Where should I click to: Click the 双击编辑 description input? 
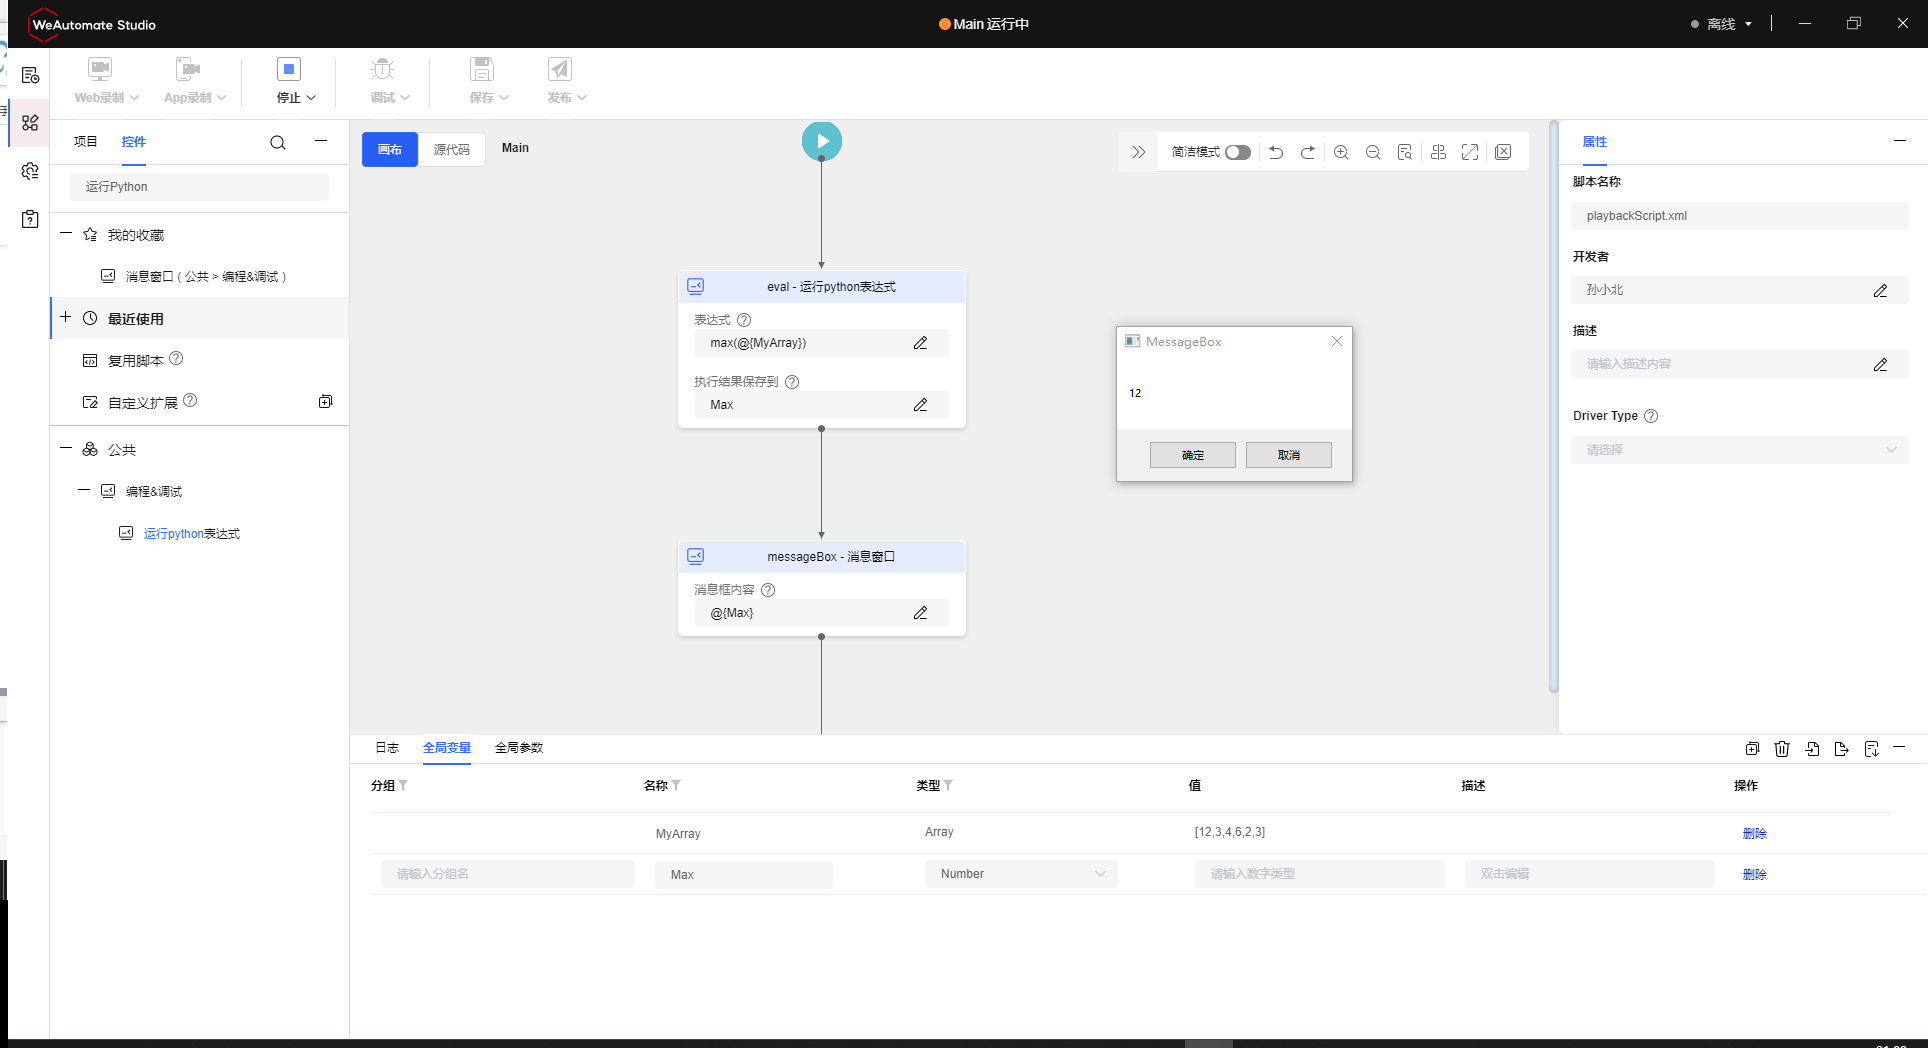[1590, 874]
